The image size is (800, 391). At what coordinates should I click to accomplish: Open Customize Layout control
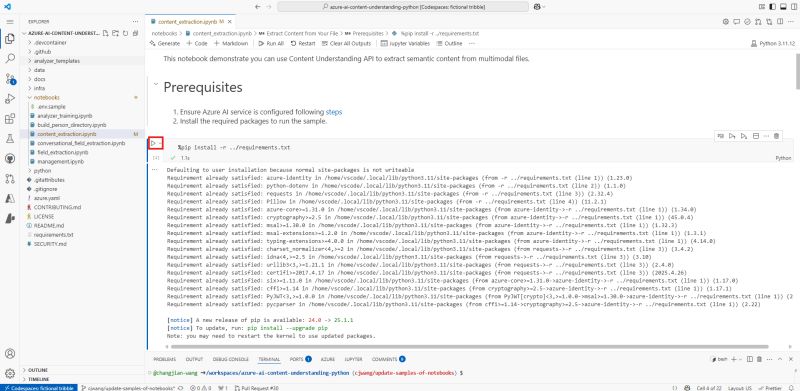click(762, 7)
